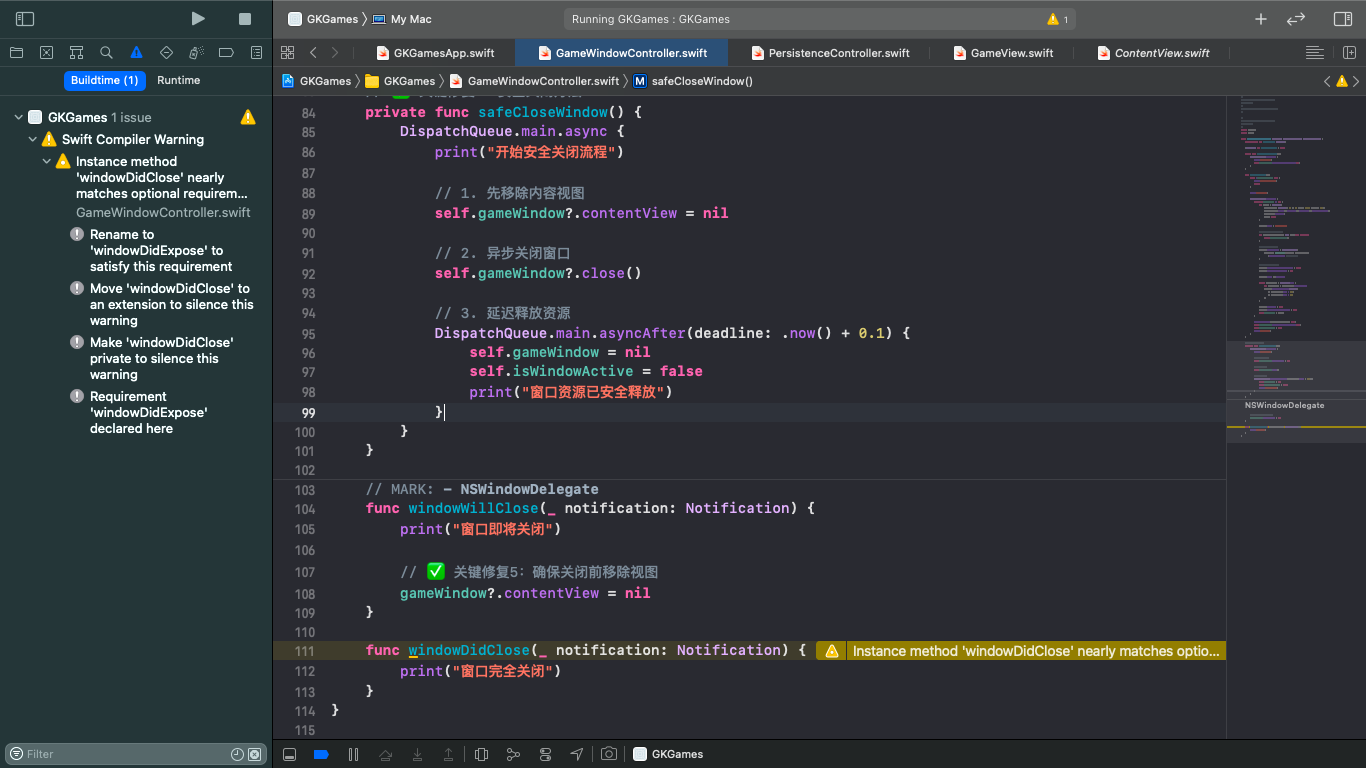
Task: Switch to GKGamesApp.swift tab
Action: [x=436, y=53]
